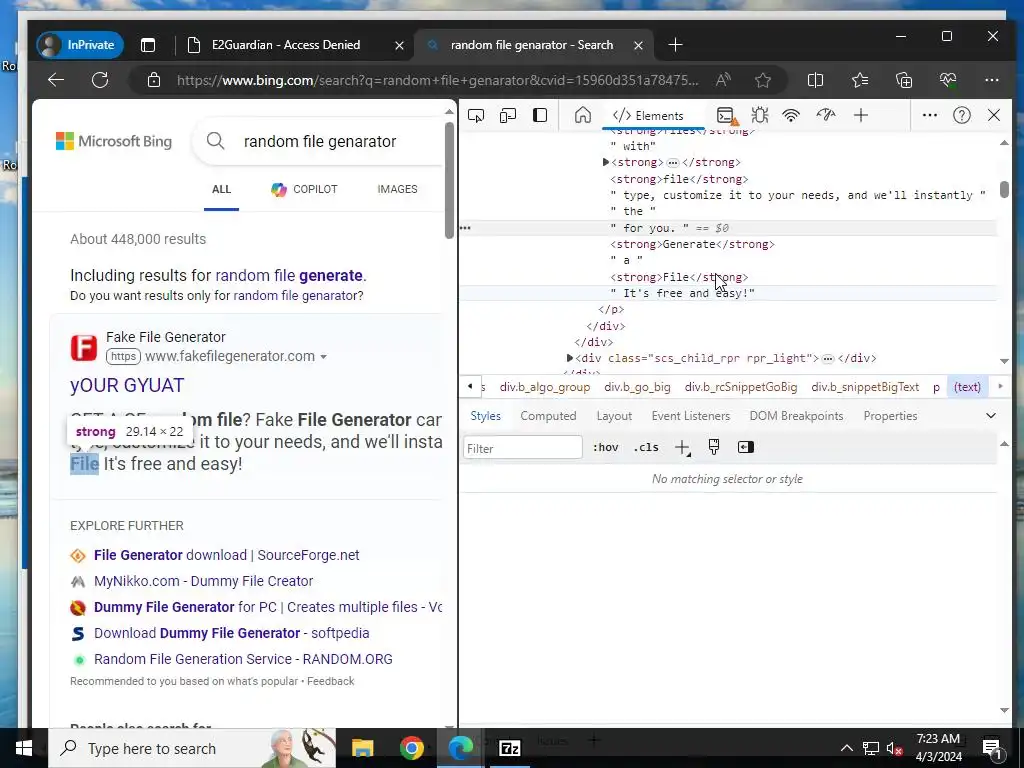
Task: Toggle split screen view
Action: click(x=815, y=80)
